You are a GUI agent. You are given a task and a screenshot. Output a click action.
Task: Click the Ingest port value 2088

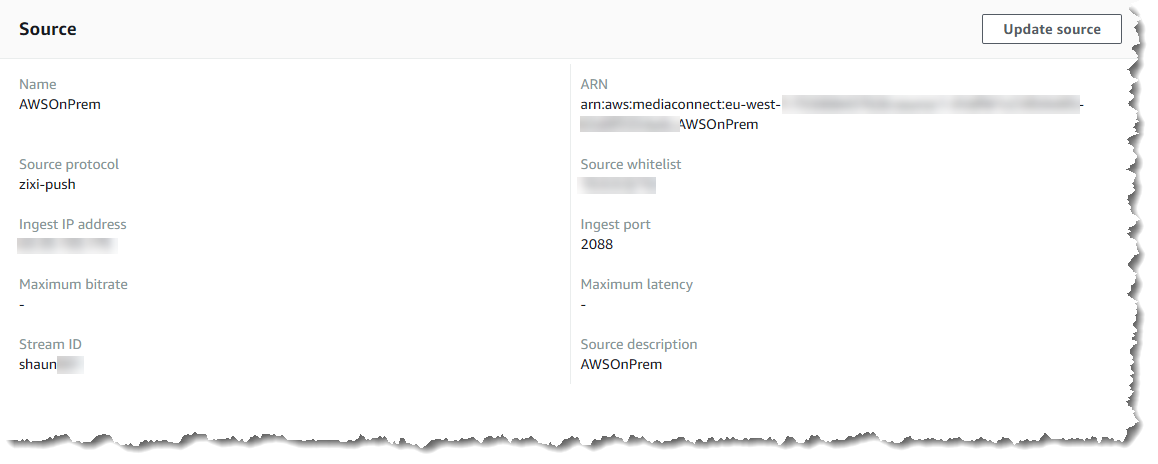[597, 244]
